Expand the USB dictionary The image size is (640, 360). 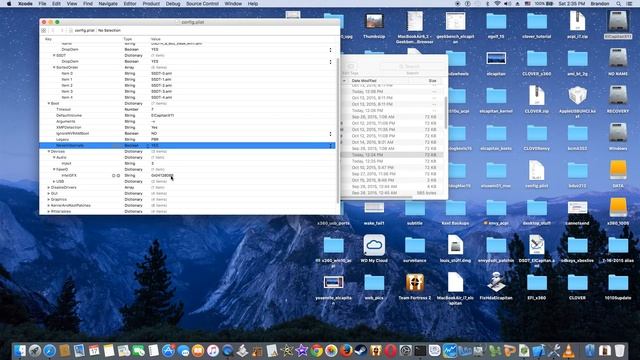click(x=54, y=182)
